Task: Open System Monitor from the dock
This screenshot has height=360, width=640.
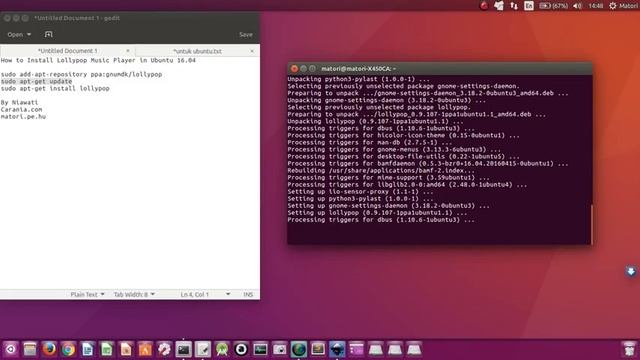Action: coord(260,349)
